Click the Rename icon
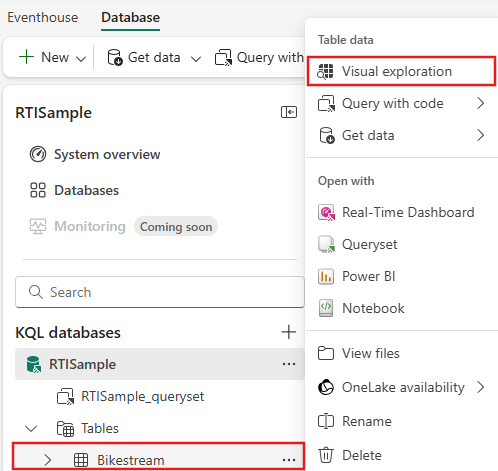 [x=326, y=421]
